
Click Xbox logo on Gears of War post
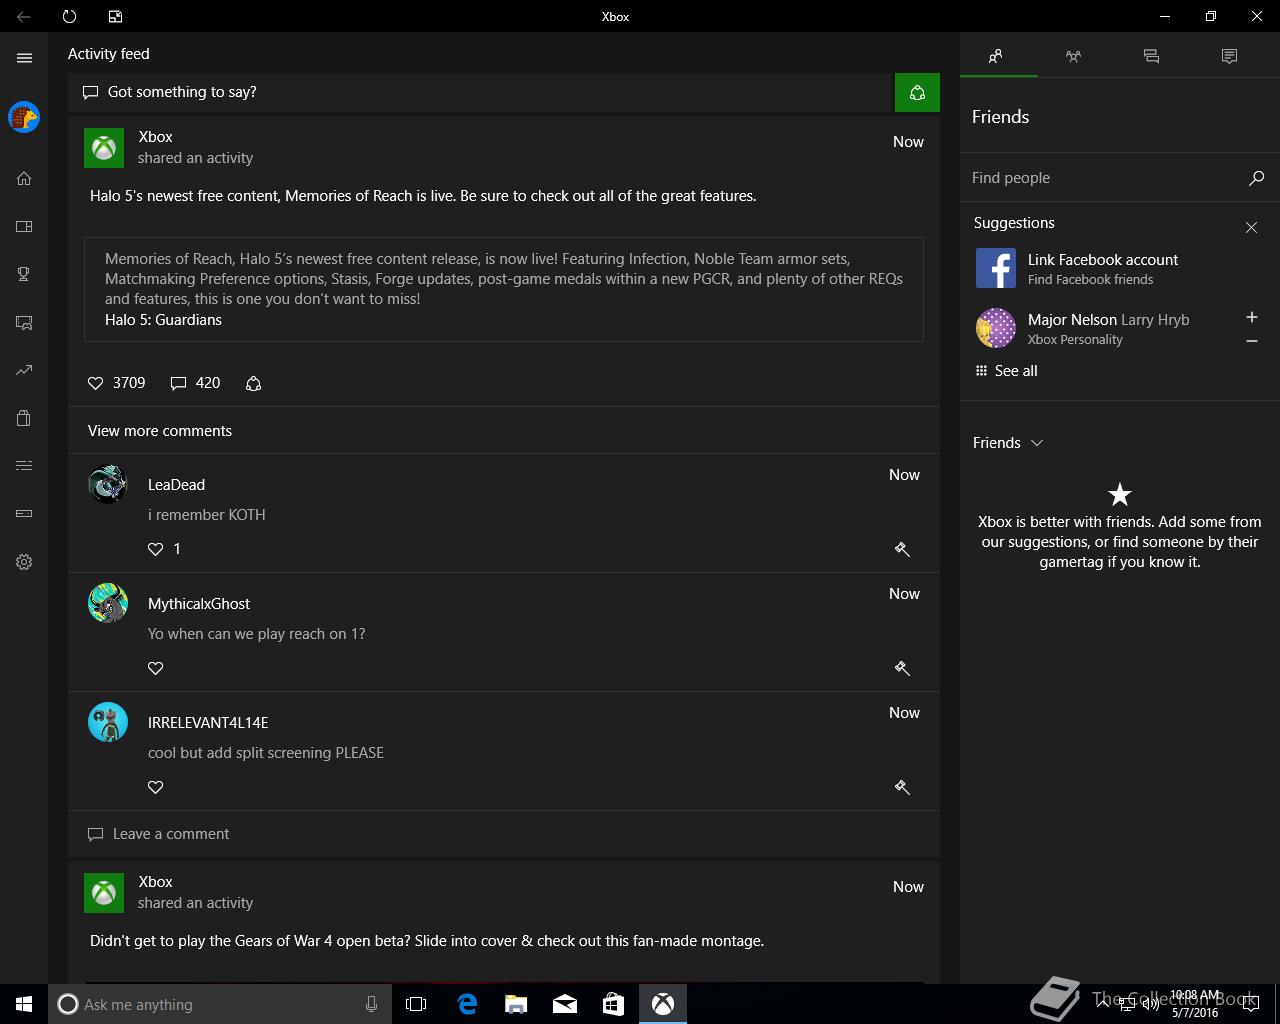click(104, 893)
